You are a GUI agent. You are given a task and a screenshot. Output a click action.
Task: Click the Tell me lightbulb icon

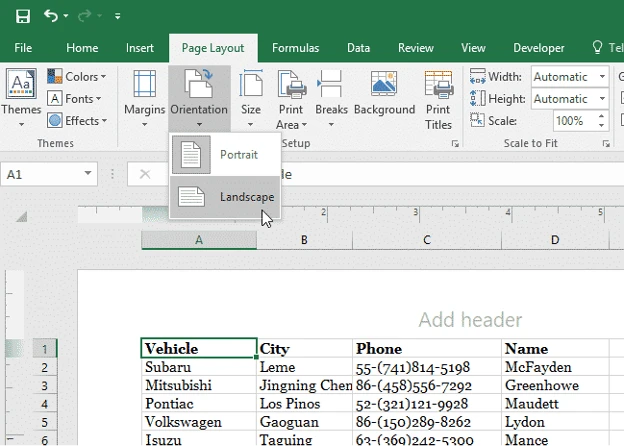(597, 47)
